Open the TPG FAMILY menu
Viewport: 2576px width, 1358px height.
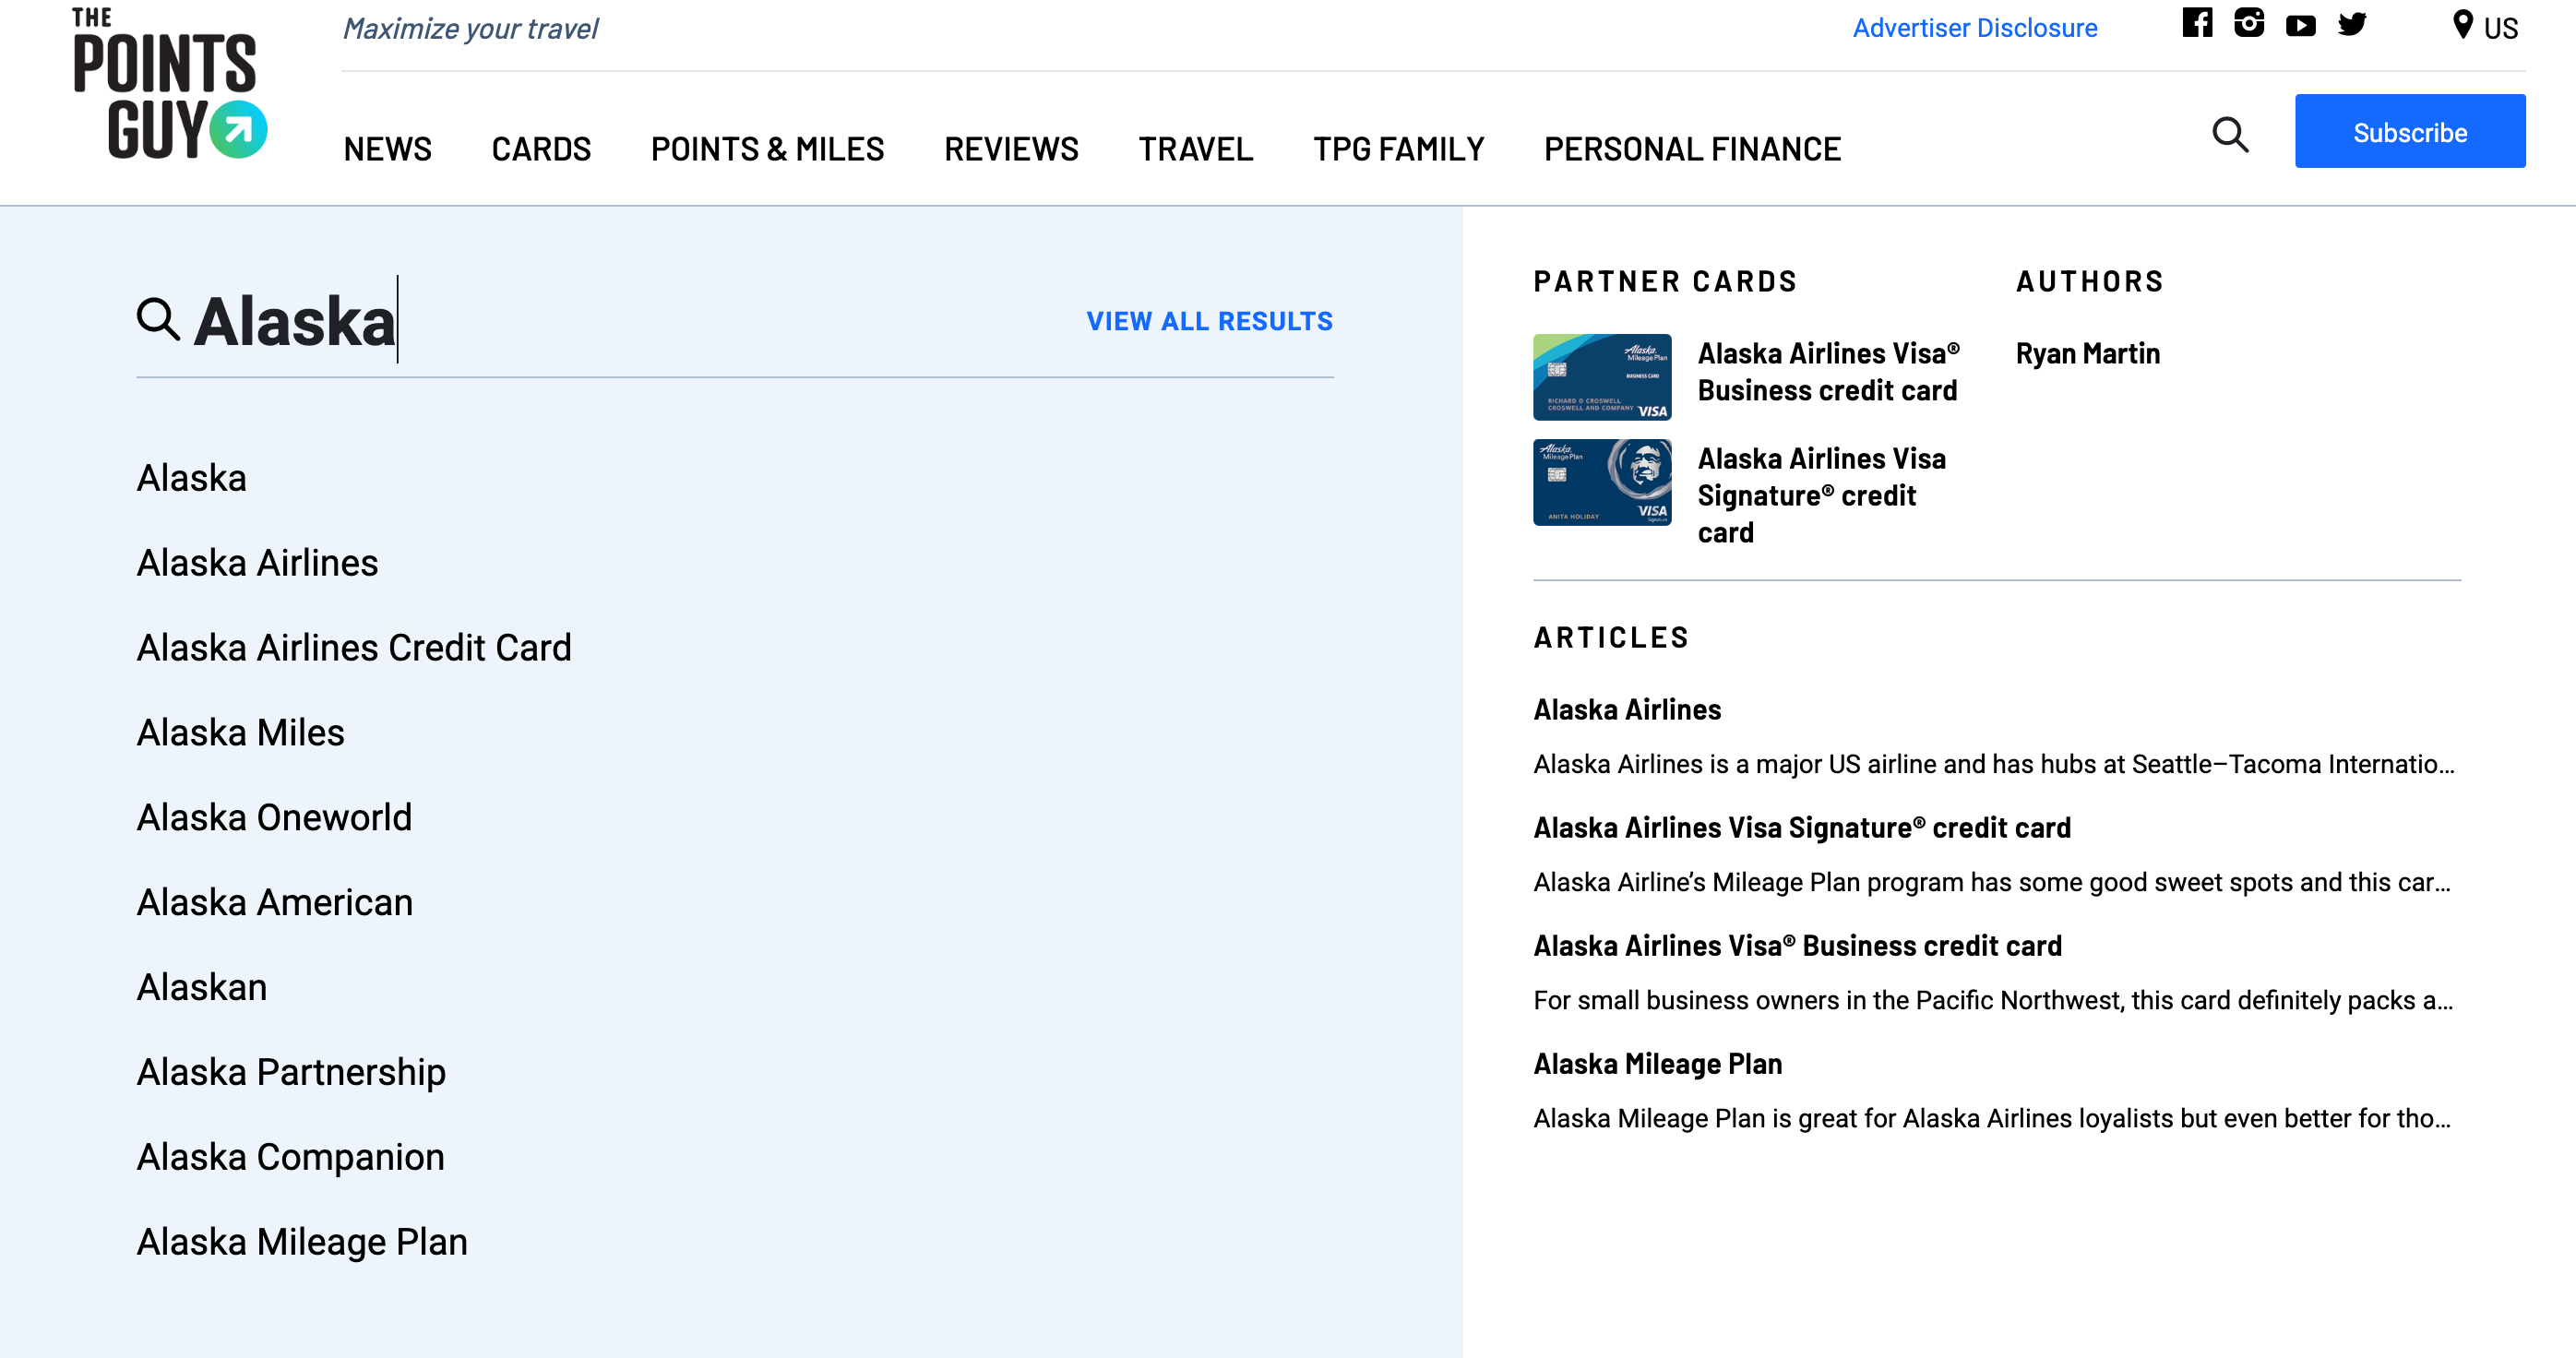pos(1398,149)
